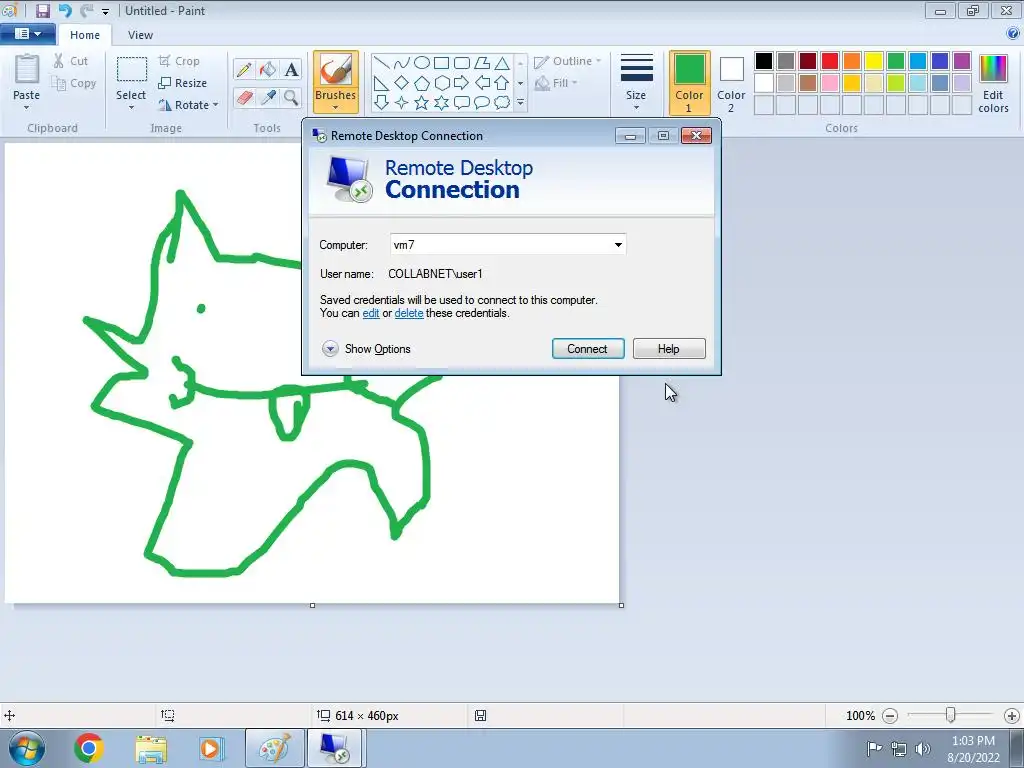Click the Help button in Remote Desktop dialog
This screenshot has height=768, width=1024.
pos(669,349)
